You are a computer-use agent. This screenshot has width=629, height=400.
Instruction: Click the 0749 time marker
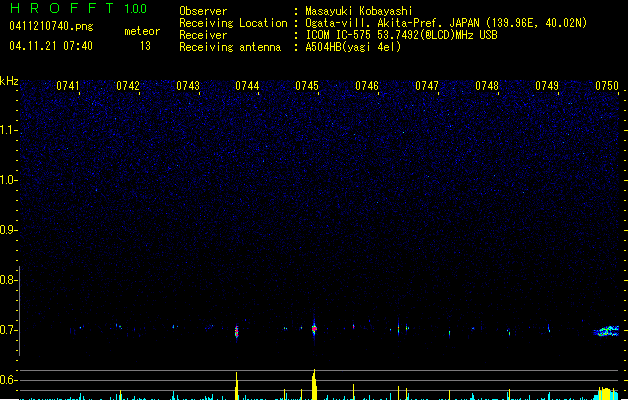click(547, 86)
